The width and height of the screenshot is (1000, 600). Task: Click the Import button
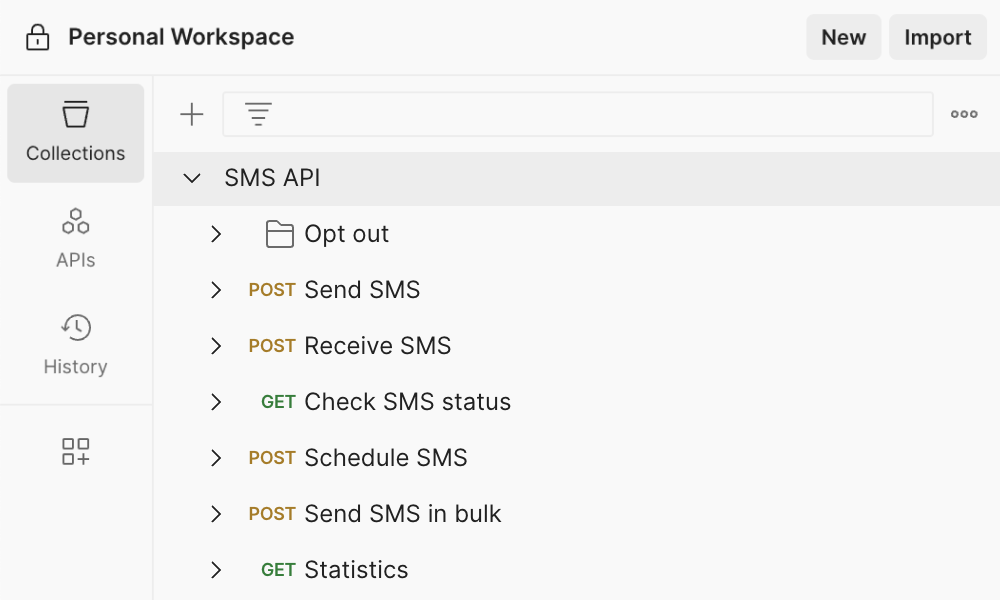pyautogui.click(x=937, y=38)
